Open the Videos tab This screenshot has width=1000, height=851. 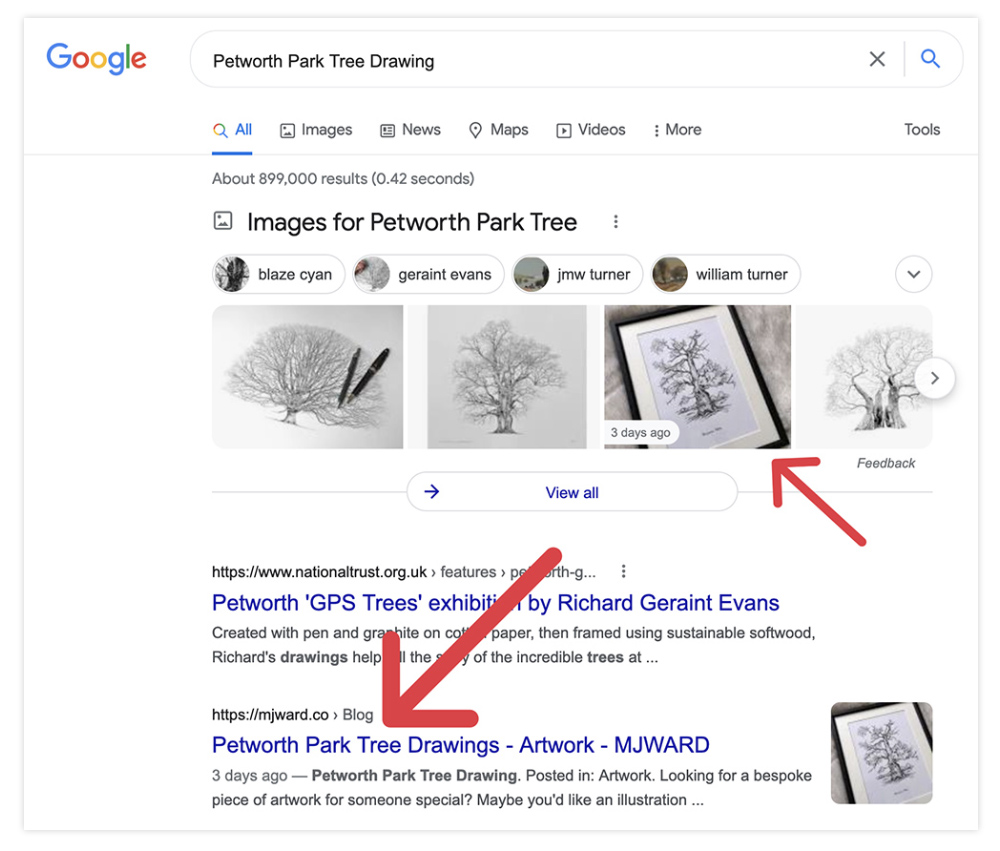[x=591, y=130]
